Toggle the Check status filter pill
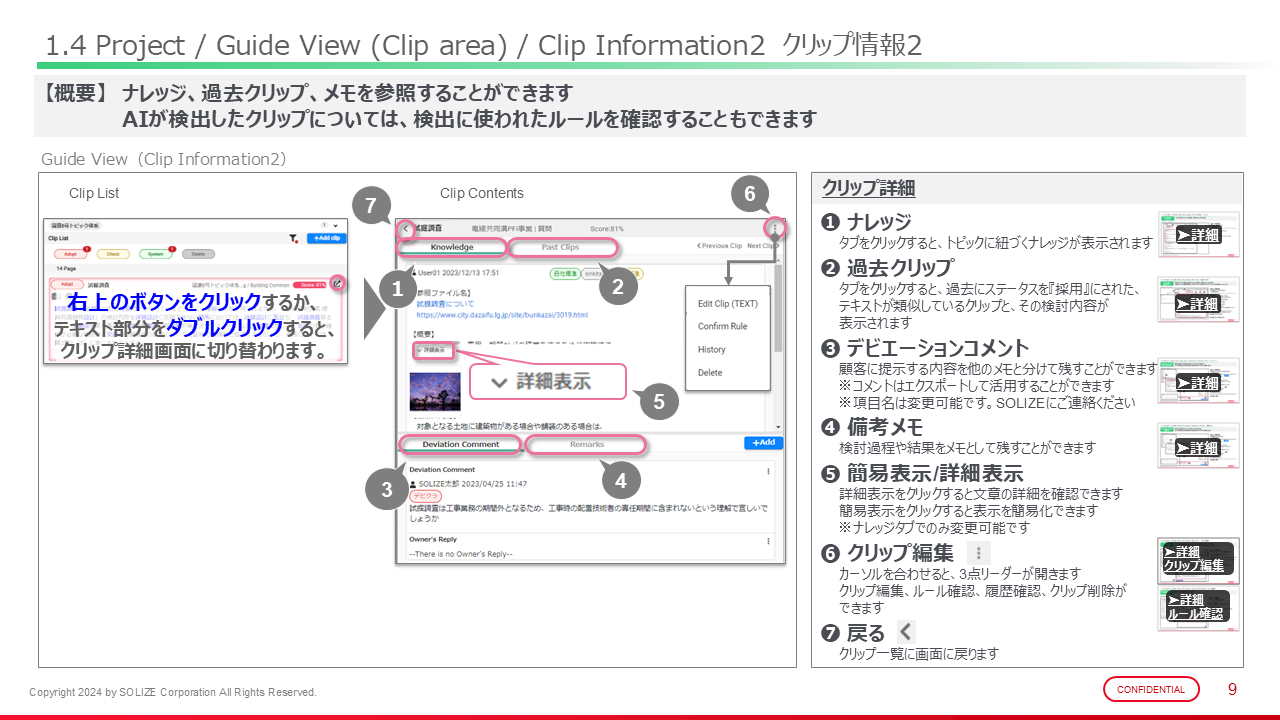This screenshot has width=1280, height=720. pyautogui.click(x=113, y=254)
